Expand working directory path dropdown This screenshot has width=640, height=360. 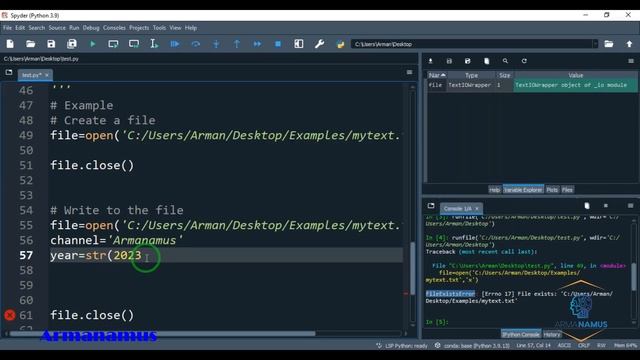(x=595, y=44)
